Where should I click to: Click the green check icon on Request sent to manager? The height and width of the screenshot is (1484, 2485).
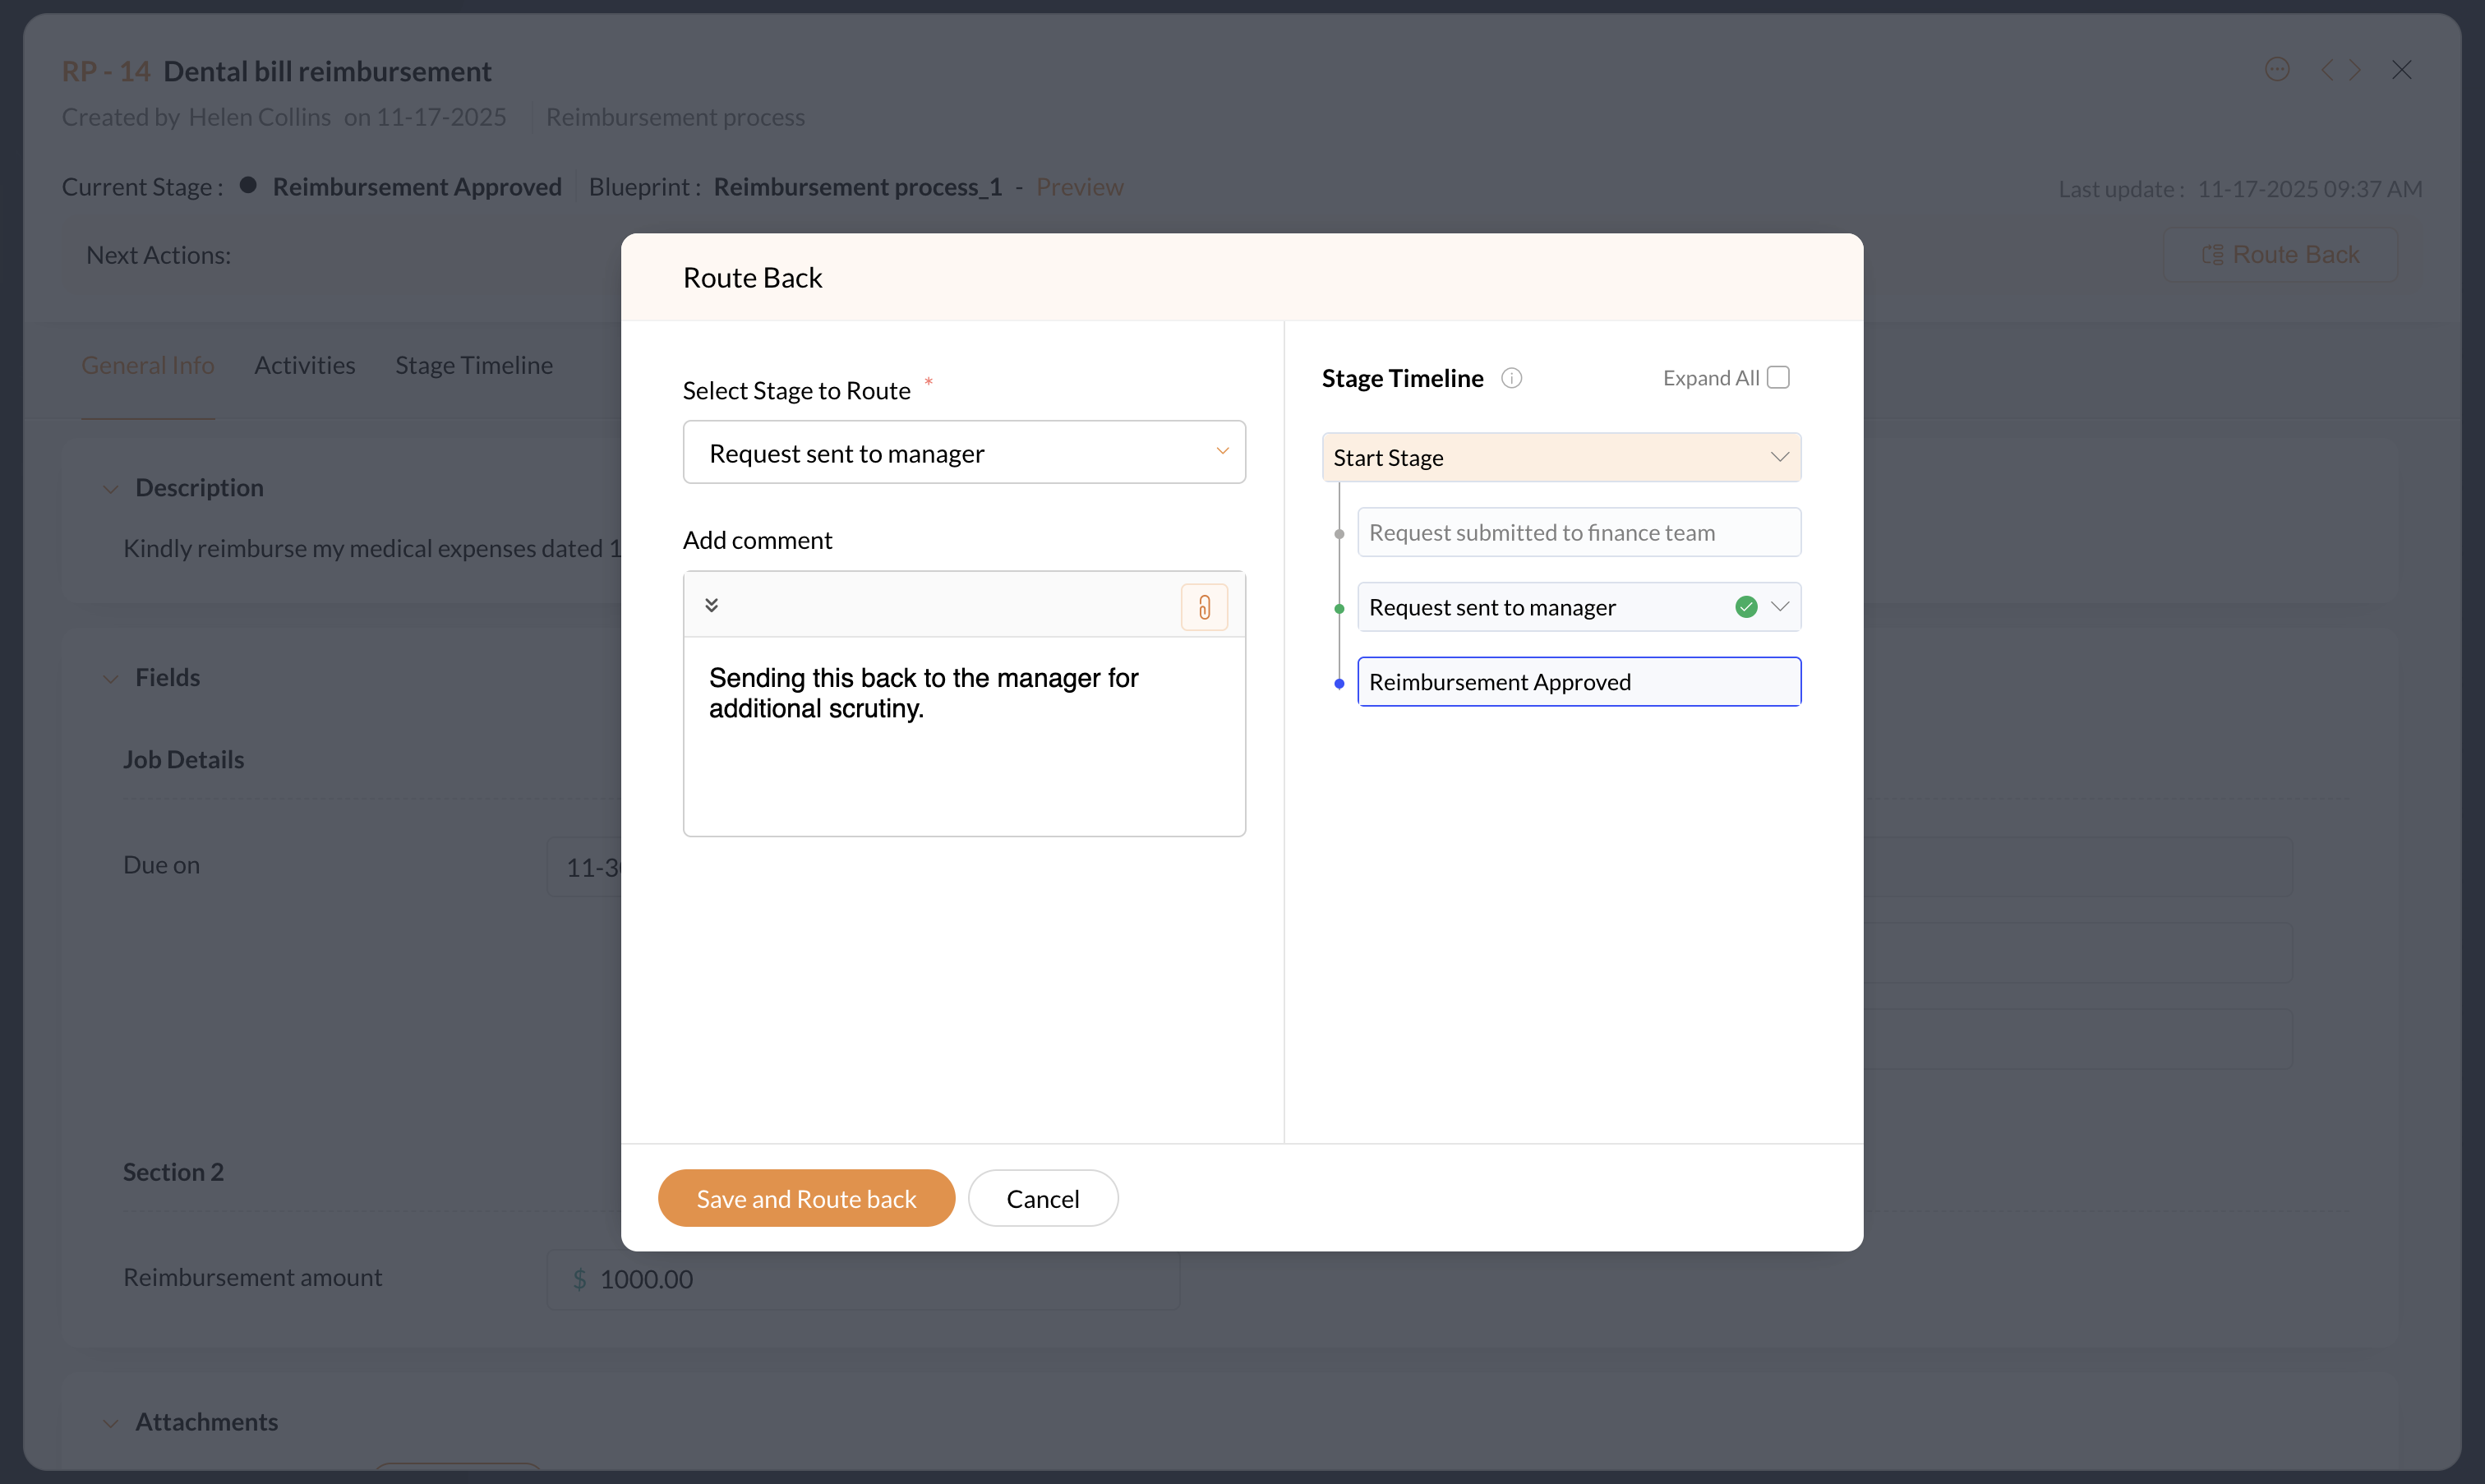[1746, 607]
